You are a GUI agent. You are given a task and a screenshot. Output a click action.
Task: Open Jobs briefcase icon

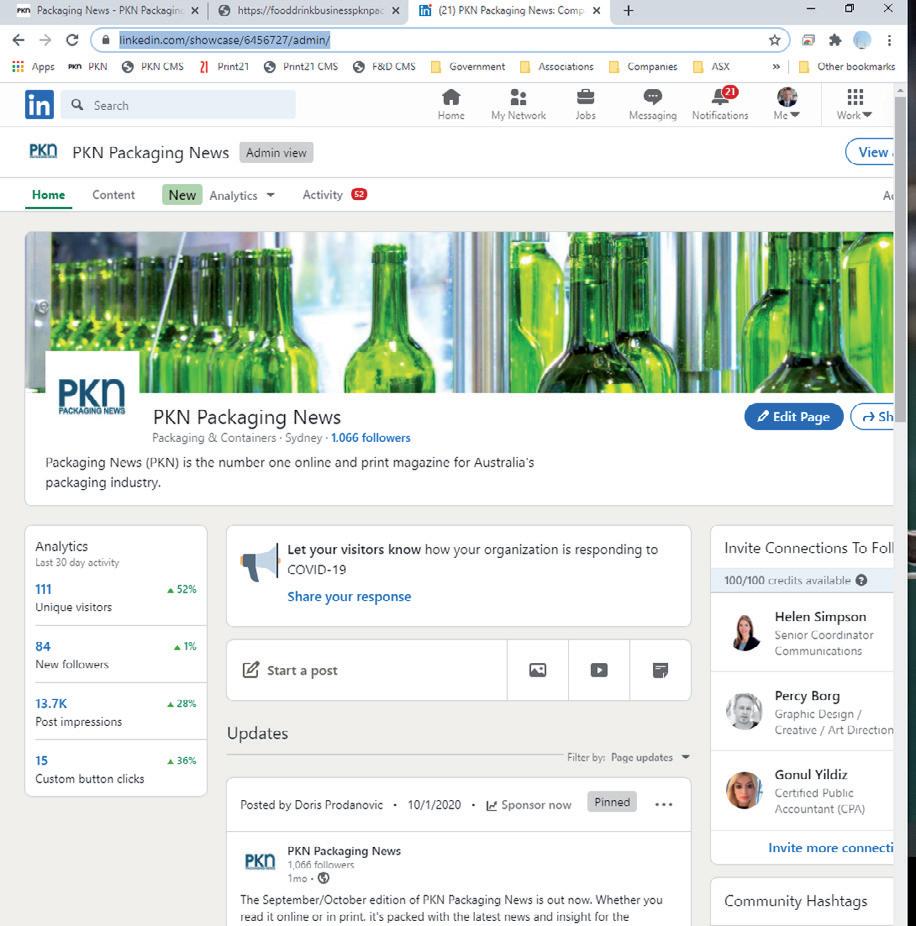point(585,97)
